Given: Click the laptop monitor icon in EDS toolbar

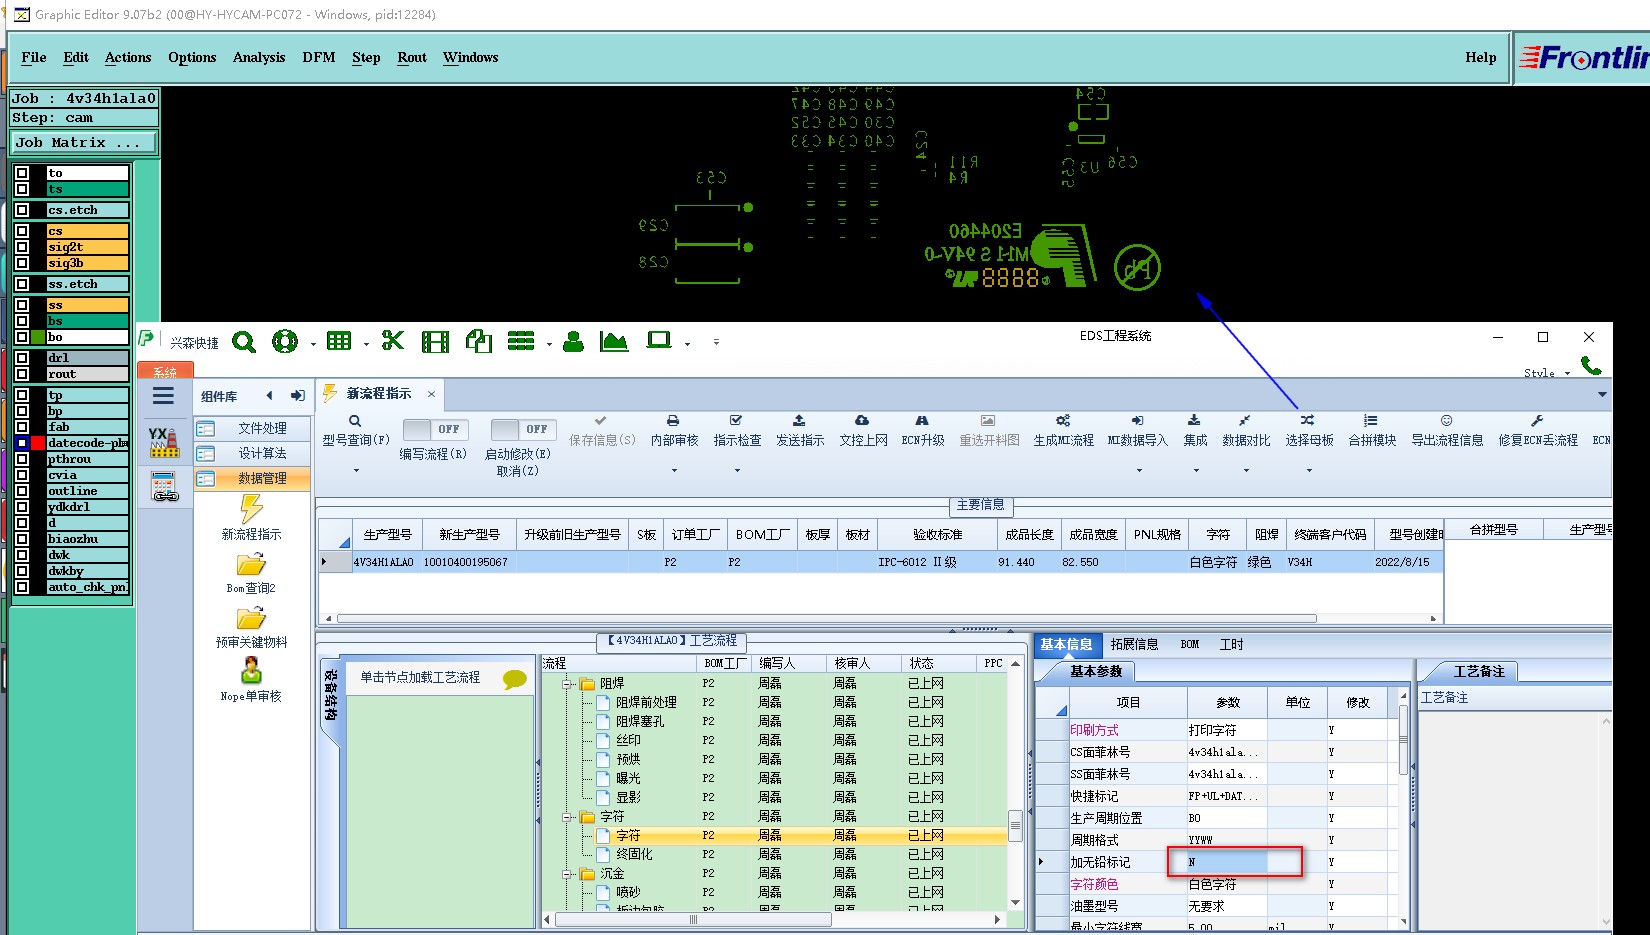Looking at the screenshot, I should (x=659, y=341).
